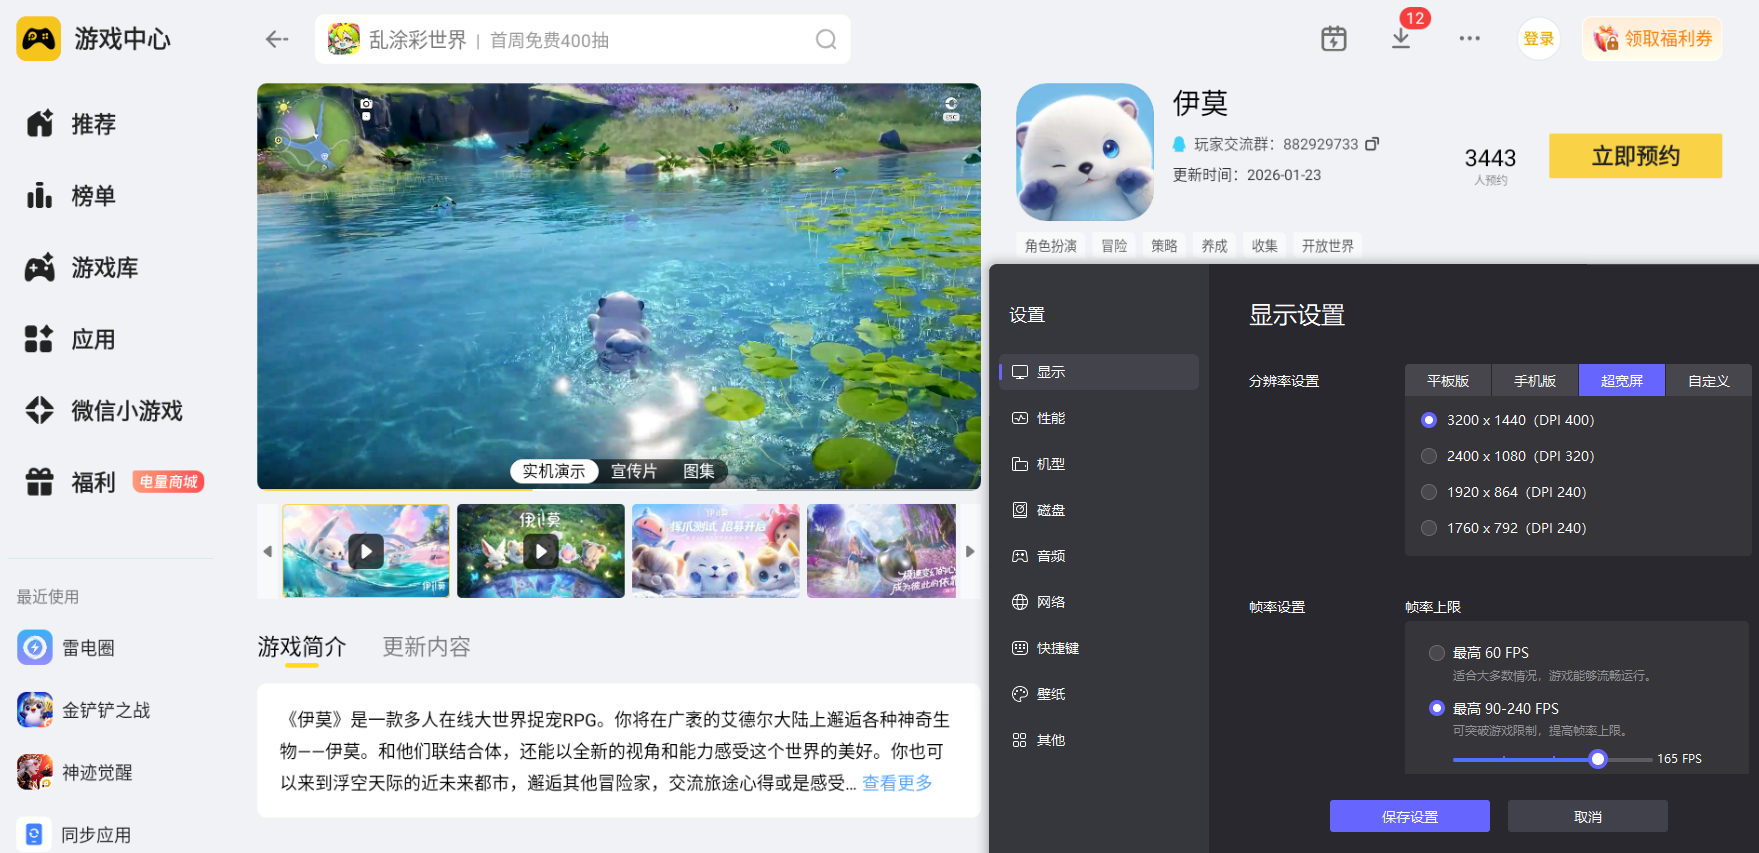Viewport: 1759px width, 853px height.
Task: Click the 角色扮演 genre tag
Action: pyautogui.click(x=1051, y=246)
